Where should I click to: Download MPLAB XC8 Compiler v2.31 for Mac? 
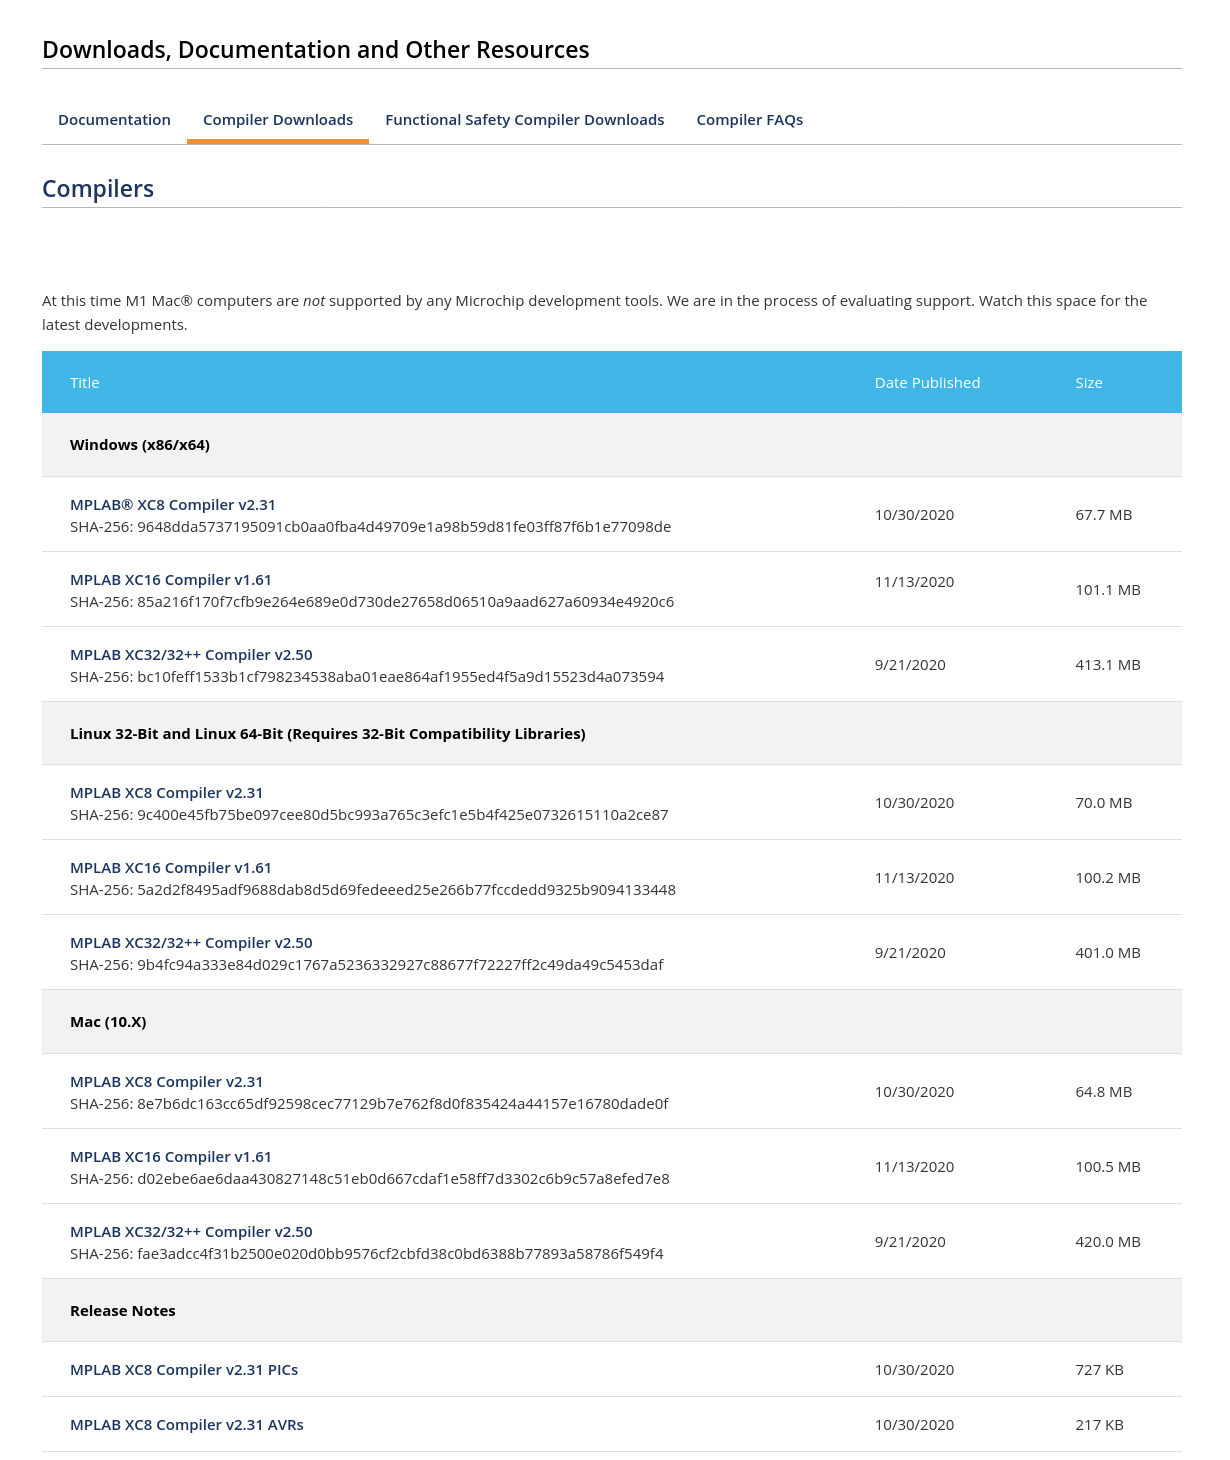click(x=166, y=1082)
